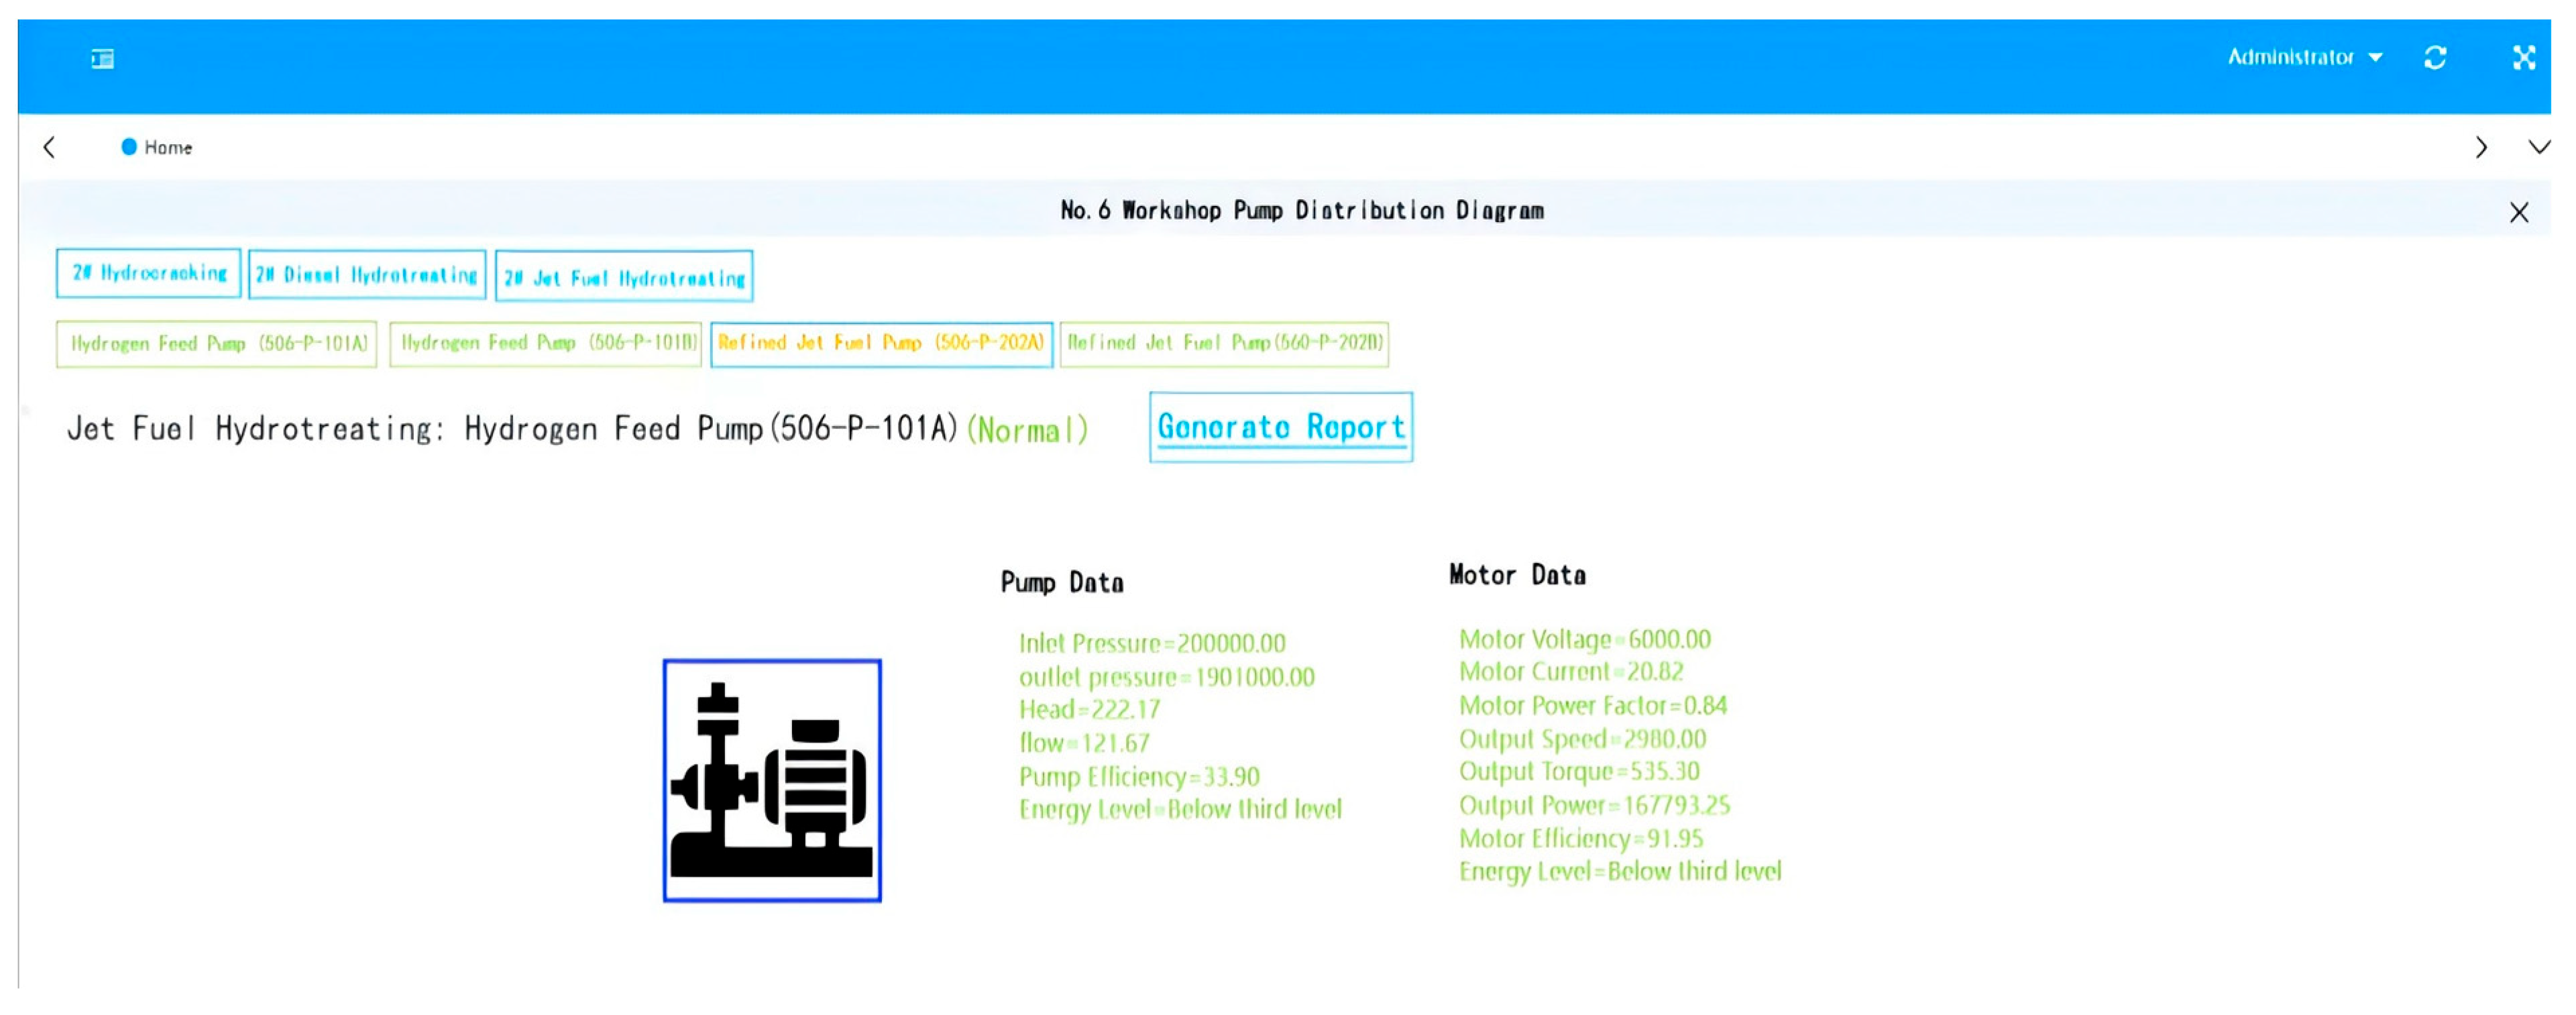The width and height of the screenshot is (2576, 1015).
Task: Expand the tab options chevron
Action: pyautogui.click(x=2538, y=148)
